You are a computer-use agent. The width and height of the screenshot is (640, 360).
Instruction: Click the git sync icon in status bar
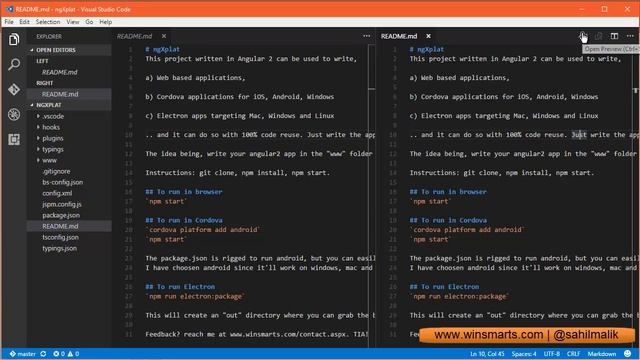43,354
